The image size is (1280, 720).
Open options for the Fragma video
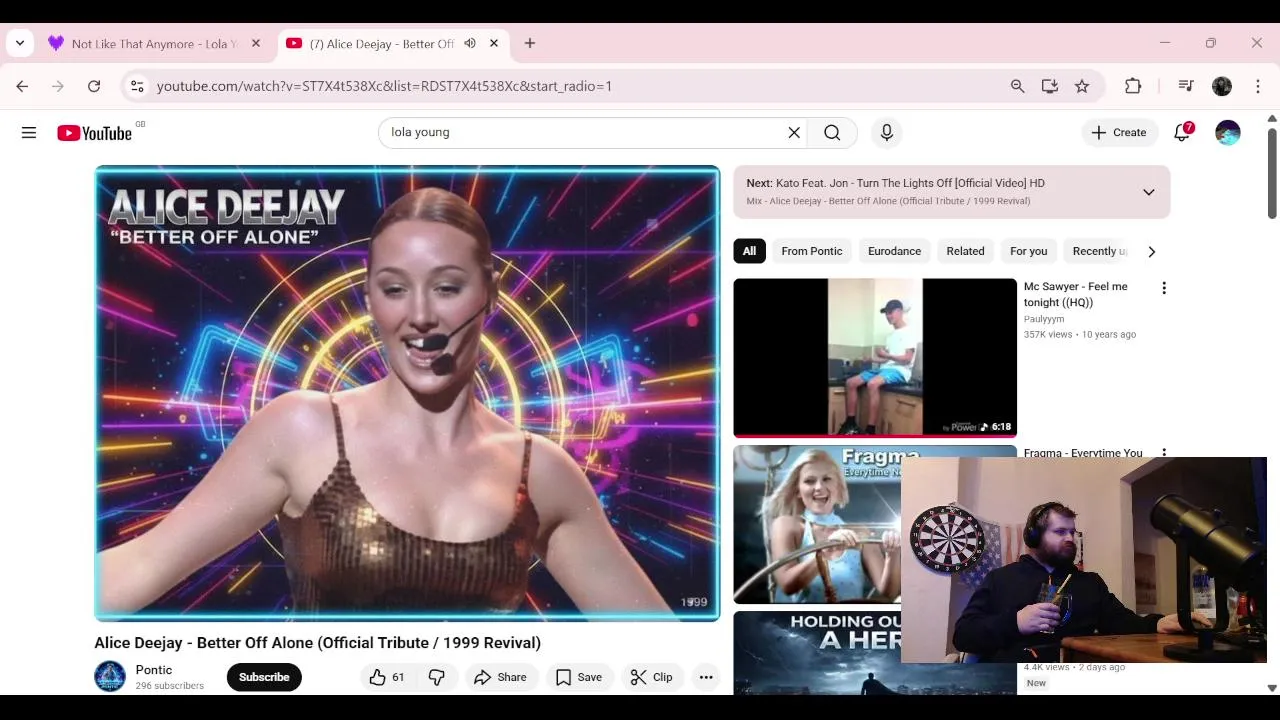[1163, 452]
